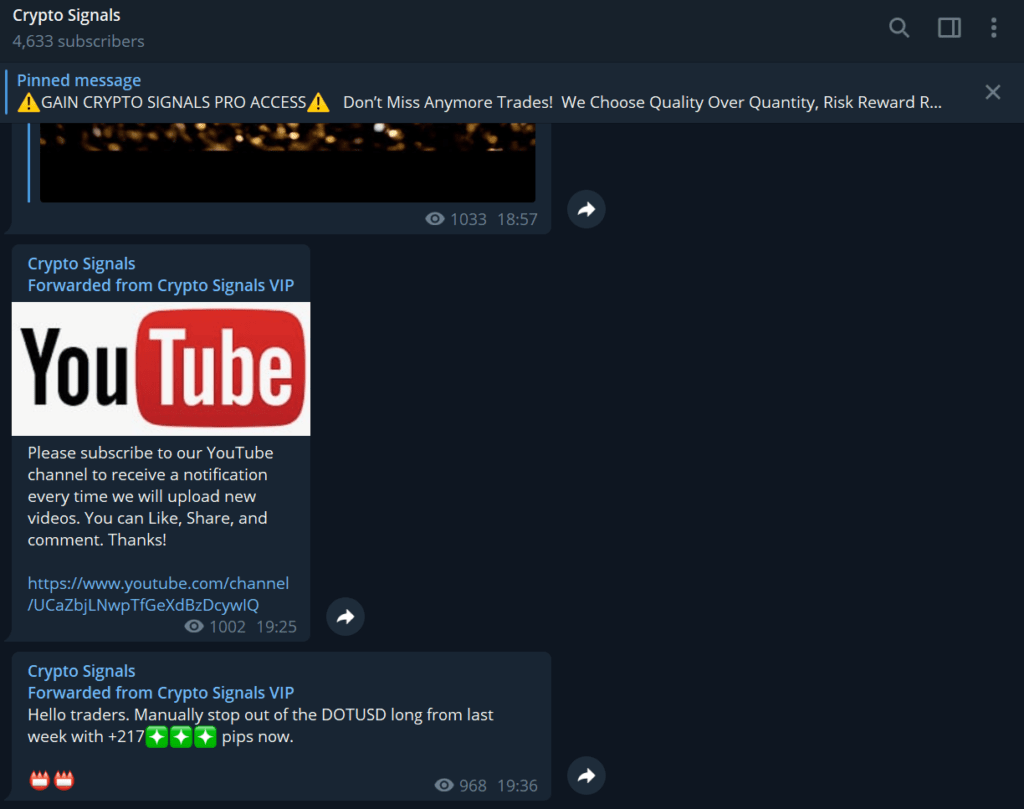The width and height of the screenshot is (1024, 809).
Task: Click Crypto Signals sender name on DOTUSD message
Action: point(81,671)
